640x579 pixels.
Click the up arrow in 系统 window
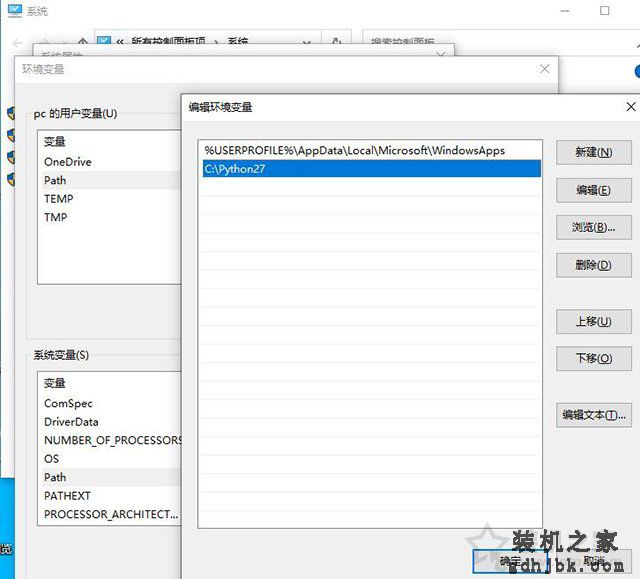[x=82, y=41]
